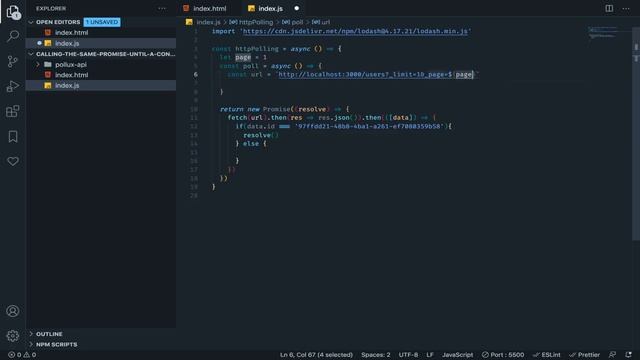Select language mode JavaScript
Screen dimensions: 640x360
click(458, 355)
